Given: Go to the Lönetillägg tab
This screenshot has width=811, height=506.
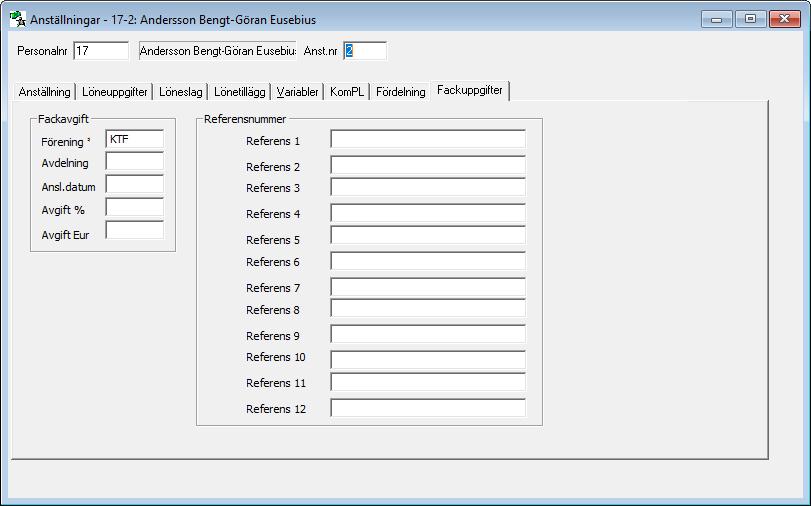Looking at the screenshot, I should pos(239,92).
